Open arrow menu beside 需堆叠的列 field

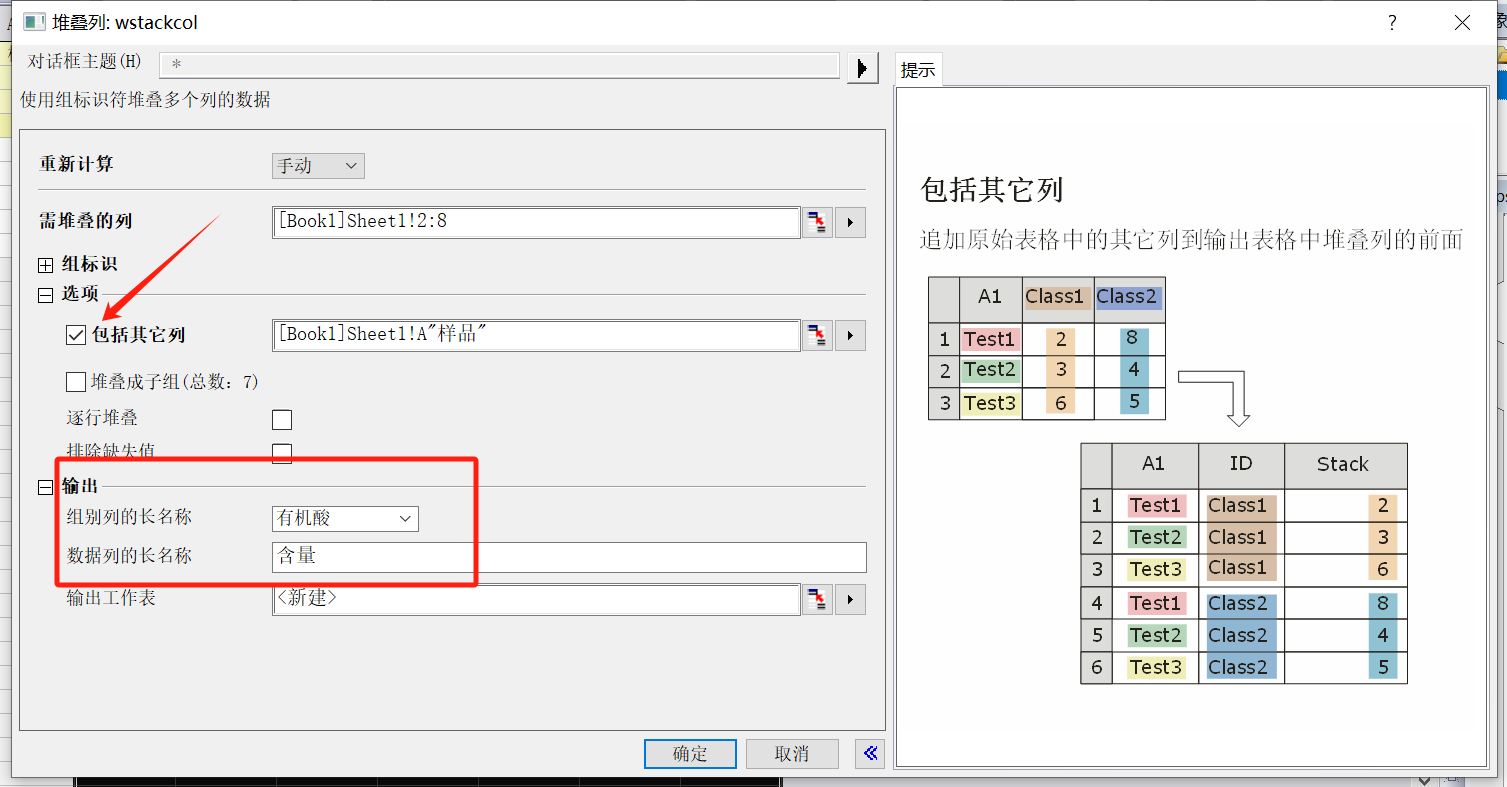pyautogui.click(x=850, y=222)
